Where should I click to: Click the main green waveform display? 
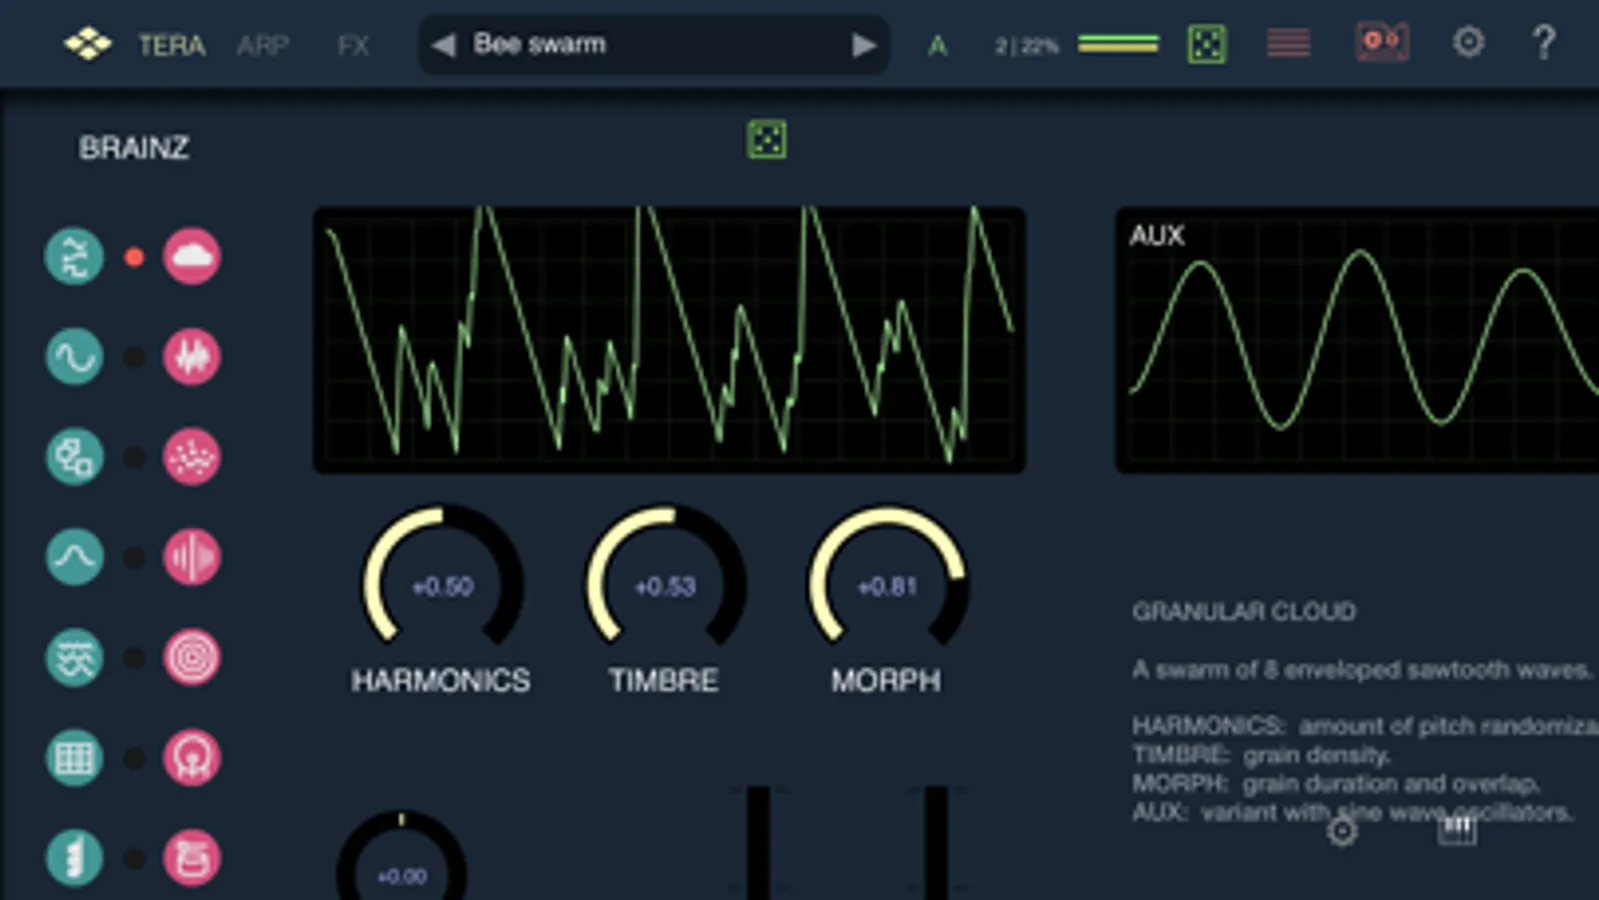(x=669, y=339)
